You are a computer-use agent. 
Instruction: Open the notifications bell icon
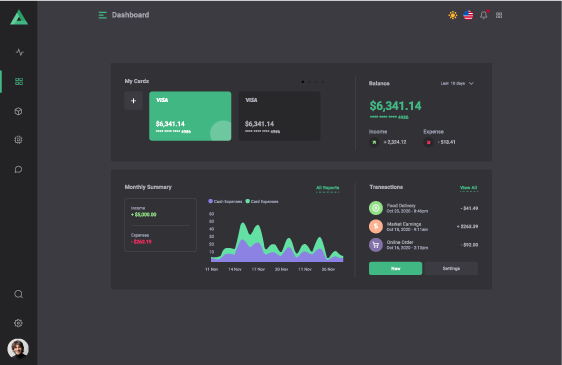pos(484,15)
